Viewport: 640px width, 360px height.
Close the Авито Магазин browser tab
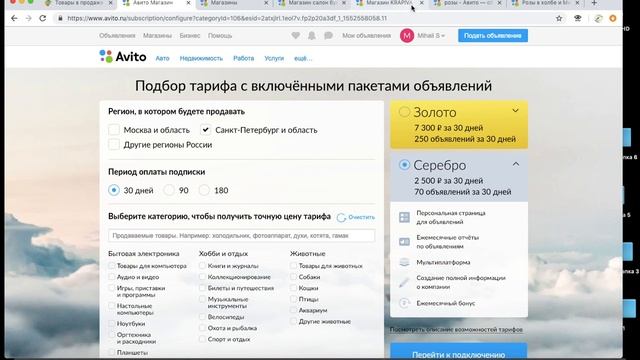pos(188,3)
